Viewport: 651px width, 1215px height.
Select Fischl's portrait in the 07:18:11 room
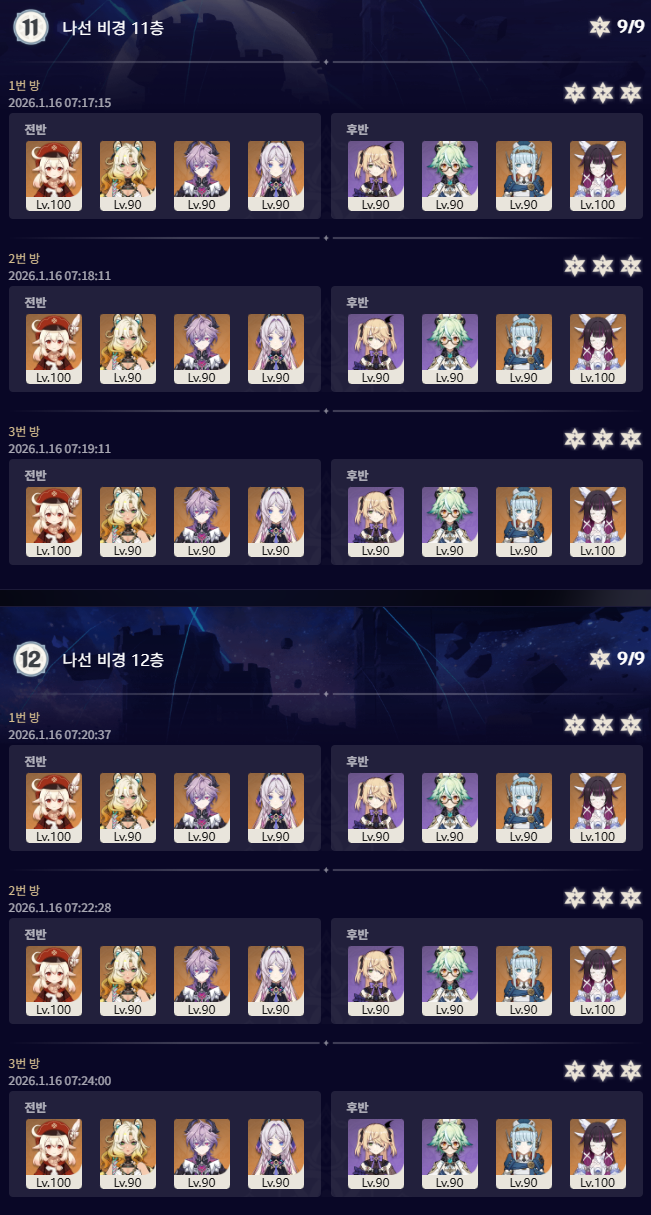point(376,349)
